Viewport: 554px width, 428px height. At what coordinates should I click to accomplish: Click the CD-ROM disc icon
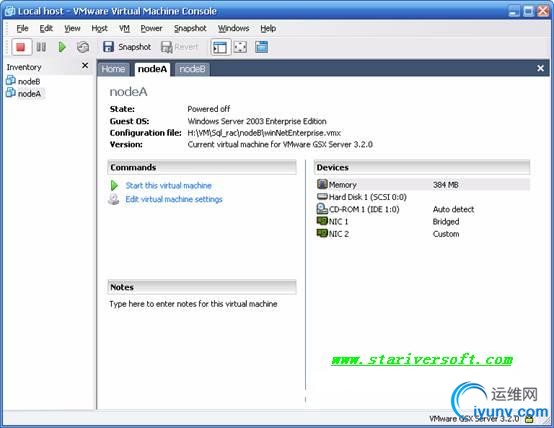[322, 209]
